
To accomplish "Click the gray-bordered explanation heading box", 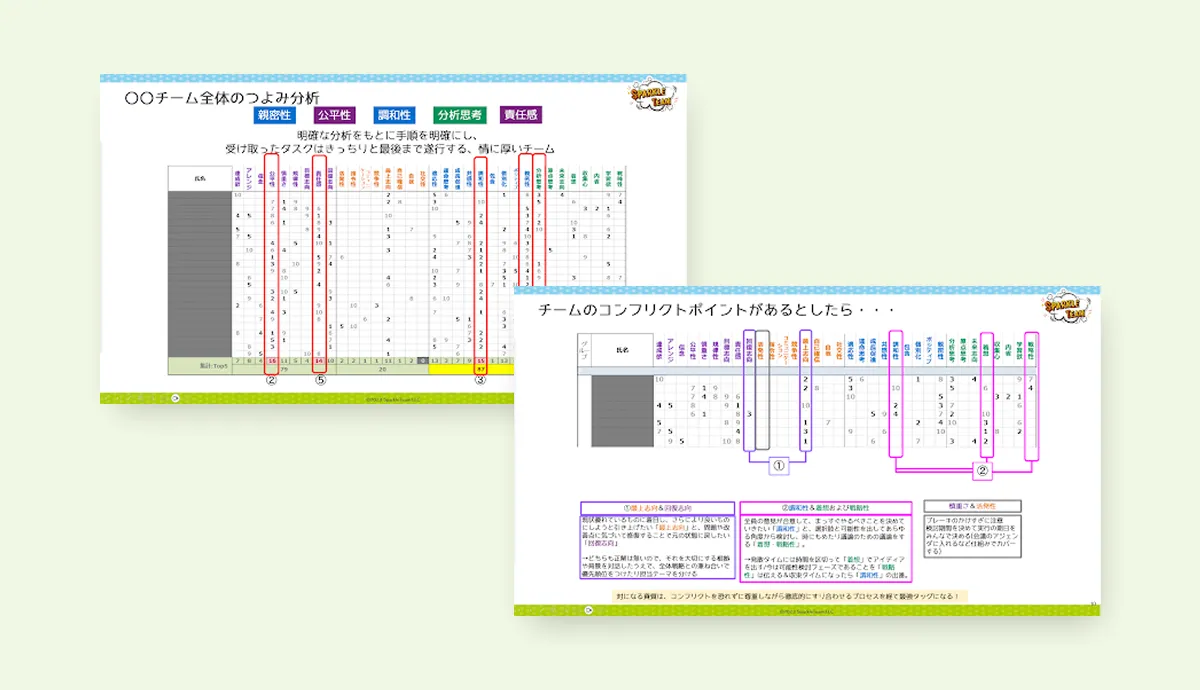I will pos(972,507).
